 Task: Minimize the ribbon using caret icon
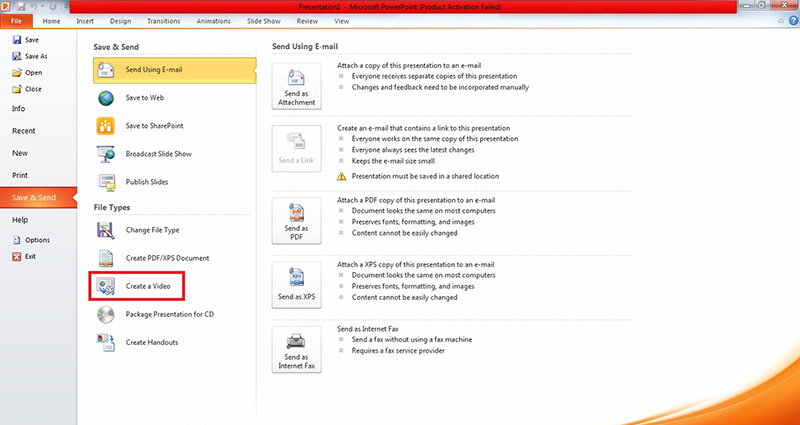[781, 21]
